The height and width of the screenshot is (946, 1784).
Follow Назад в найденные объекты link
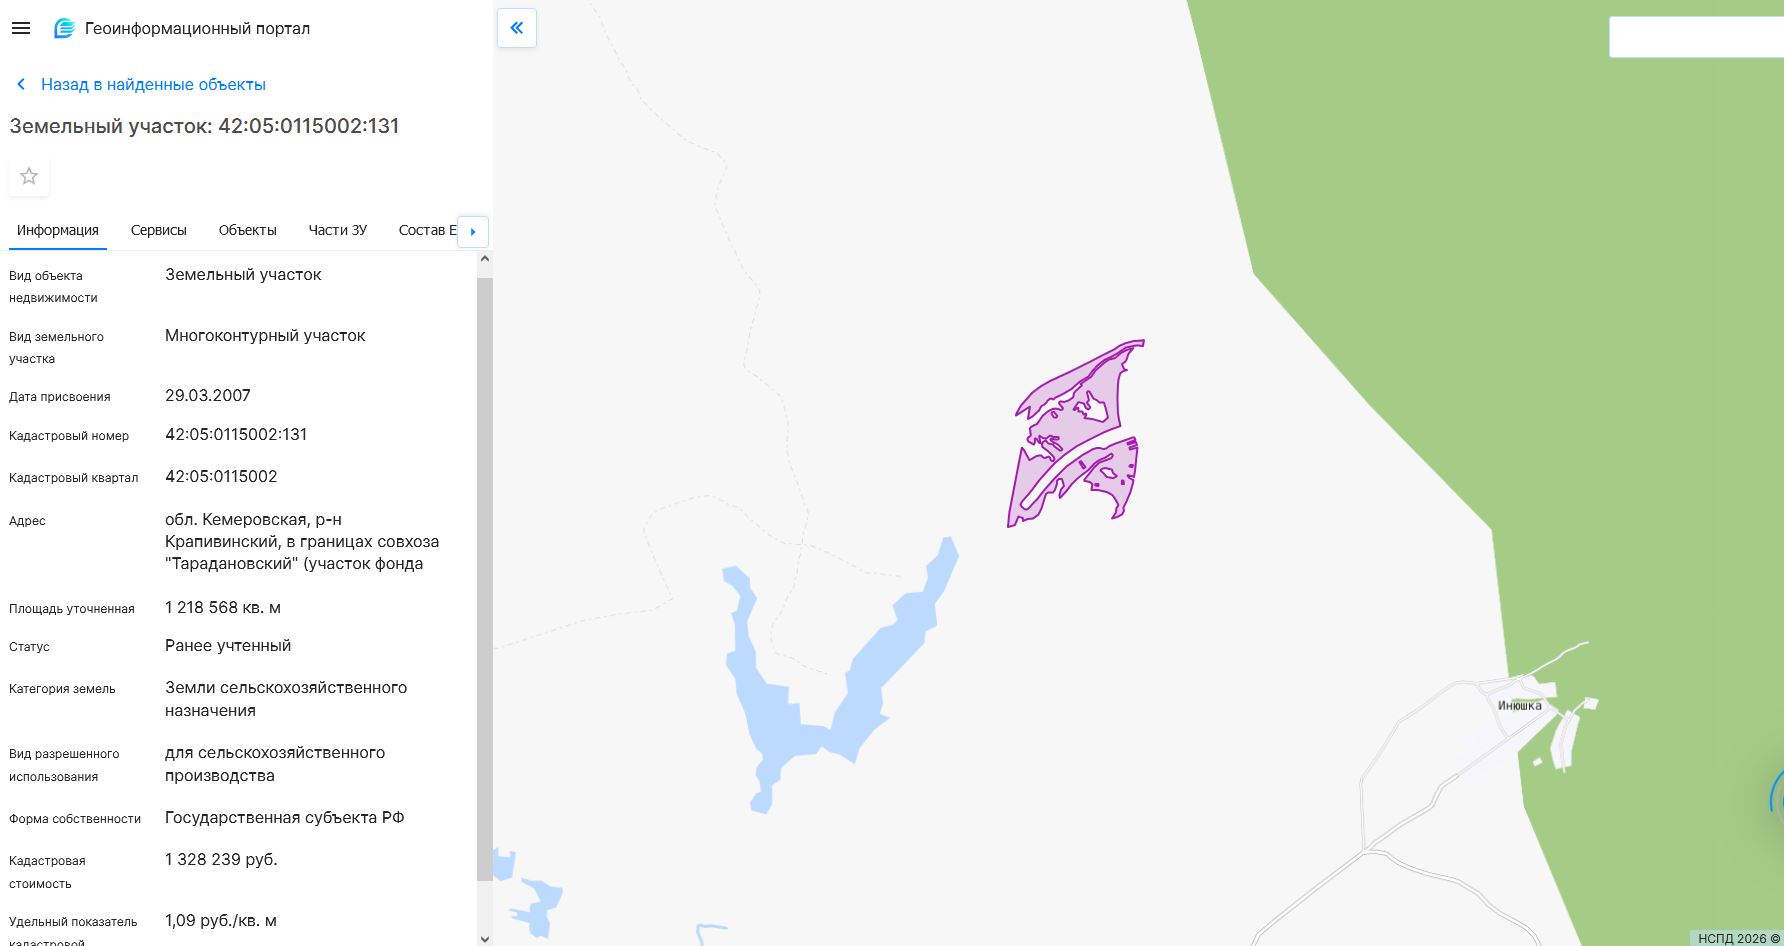(153, 85)
